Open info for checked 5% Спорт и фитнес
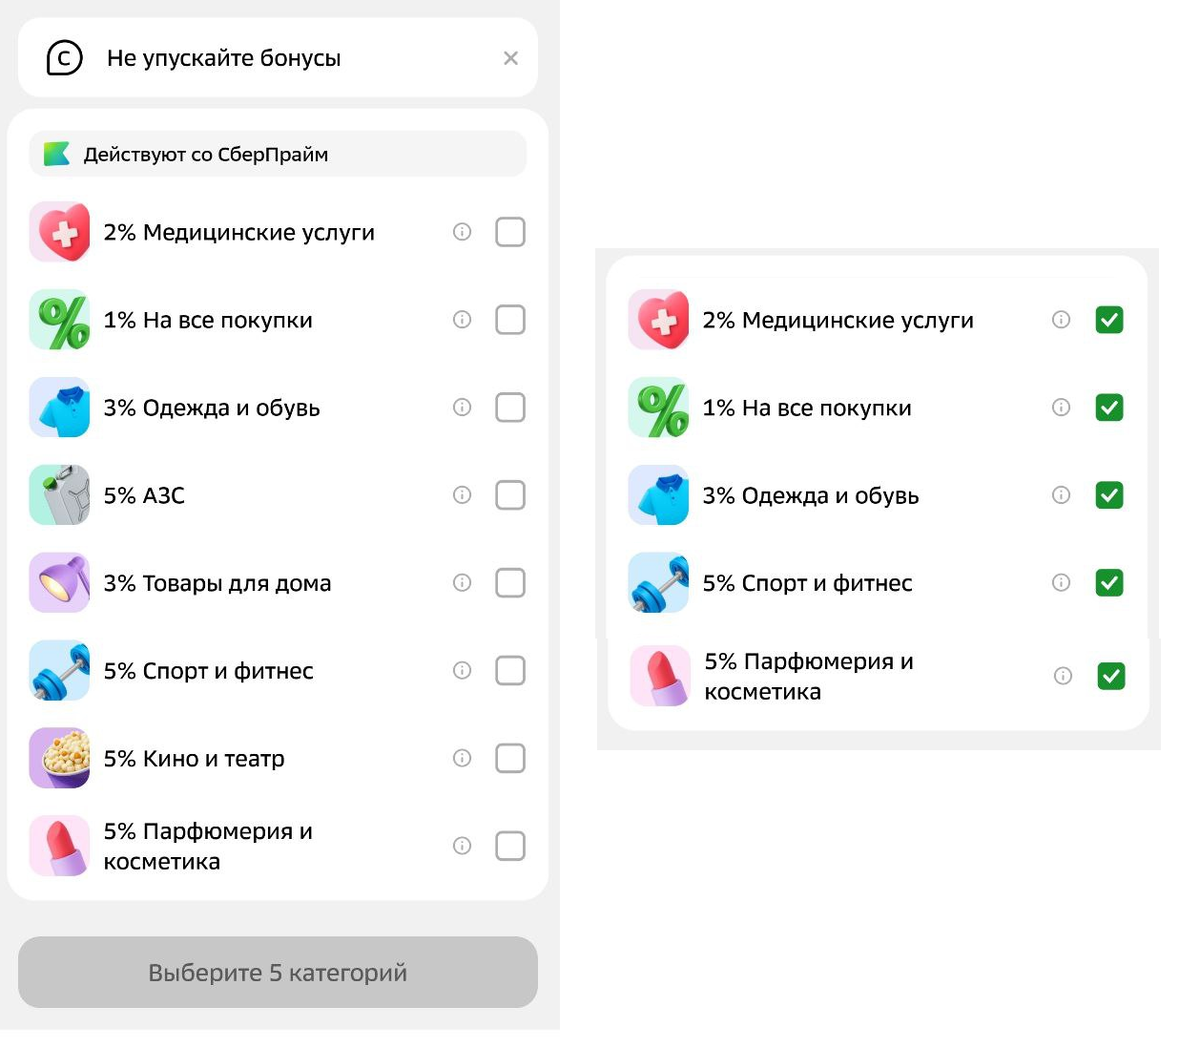 click(x=1061, y=583)
